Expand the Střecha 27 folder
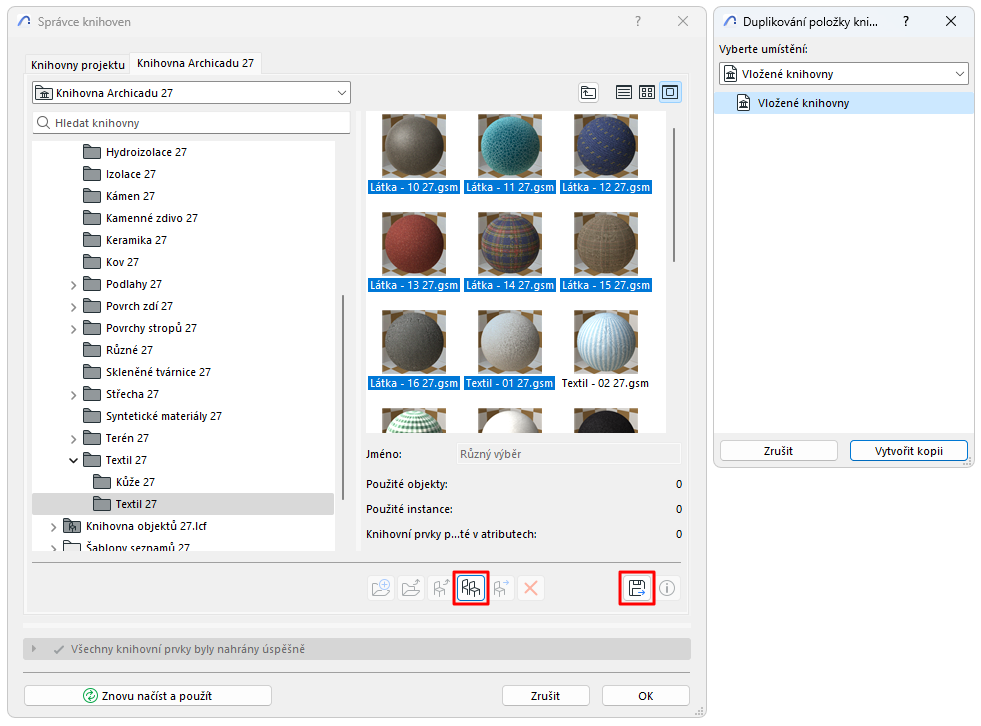This screenshot has height=726, width=981. pyautogui.click(x=73, y=395)
